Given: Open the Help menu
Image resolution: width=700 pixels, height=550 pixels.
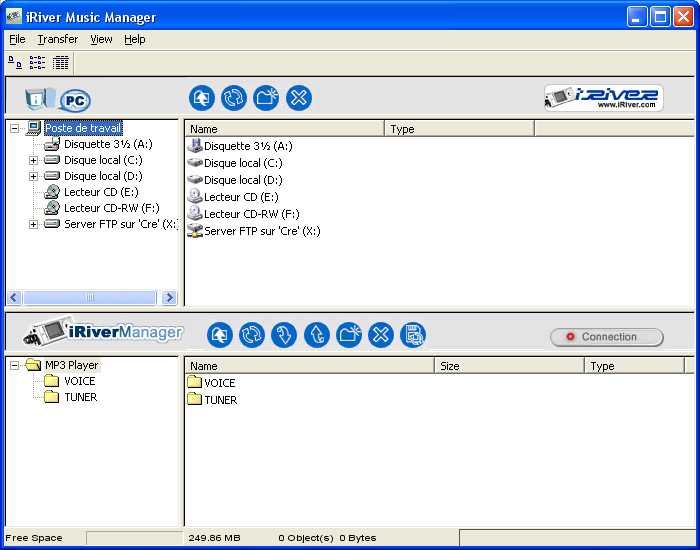Looking at the screenshot, I should point(135,39).
